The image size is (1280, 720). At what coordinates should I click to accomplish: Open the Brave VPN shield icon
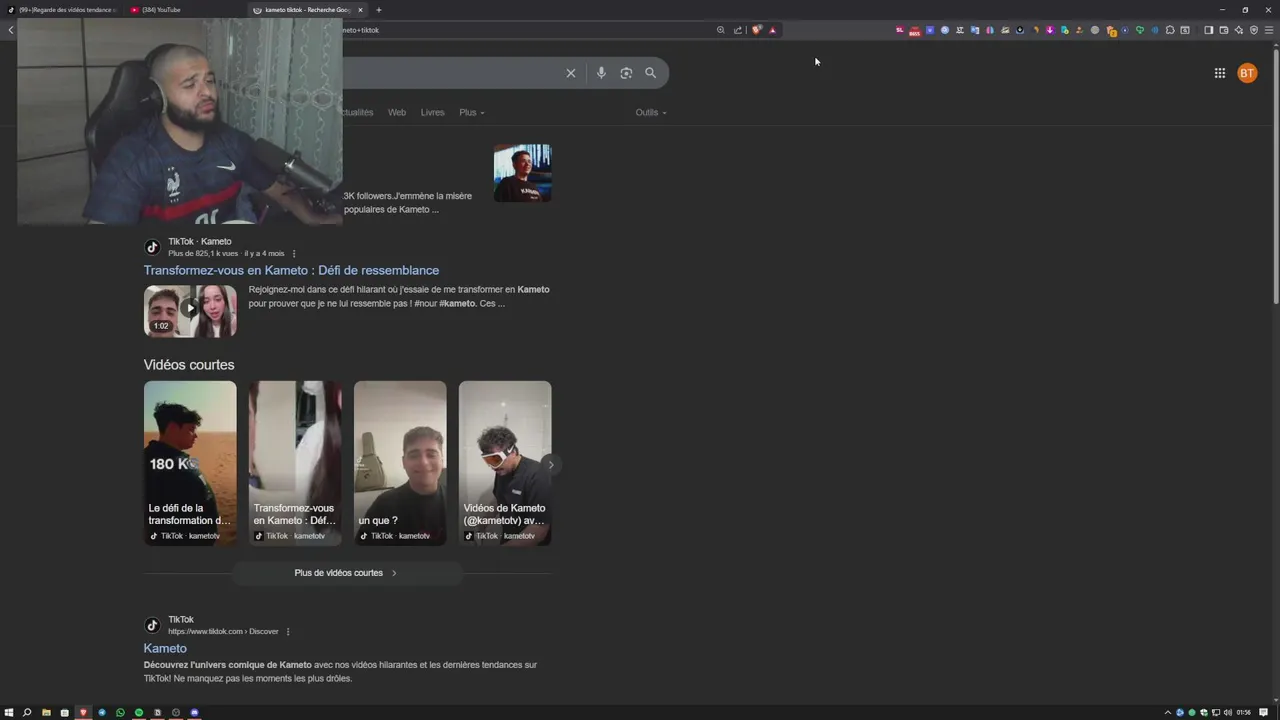(x=1254, y=30)
